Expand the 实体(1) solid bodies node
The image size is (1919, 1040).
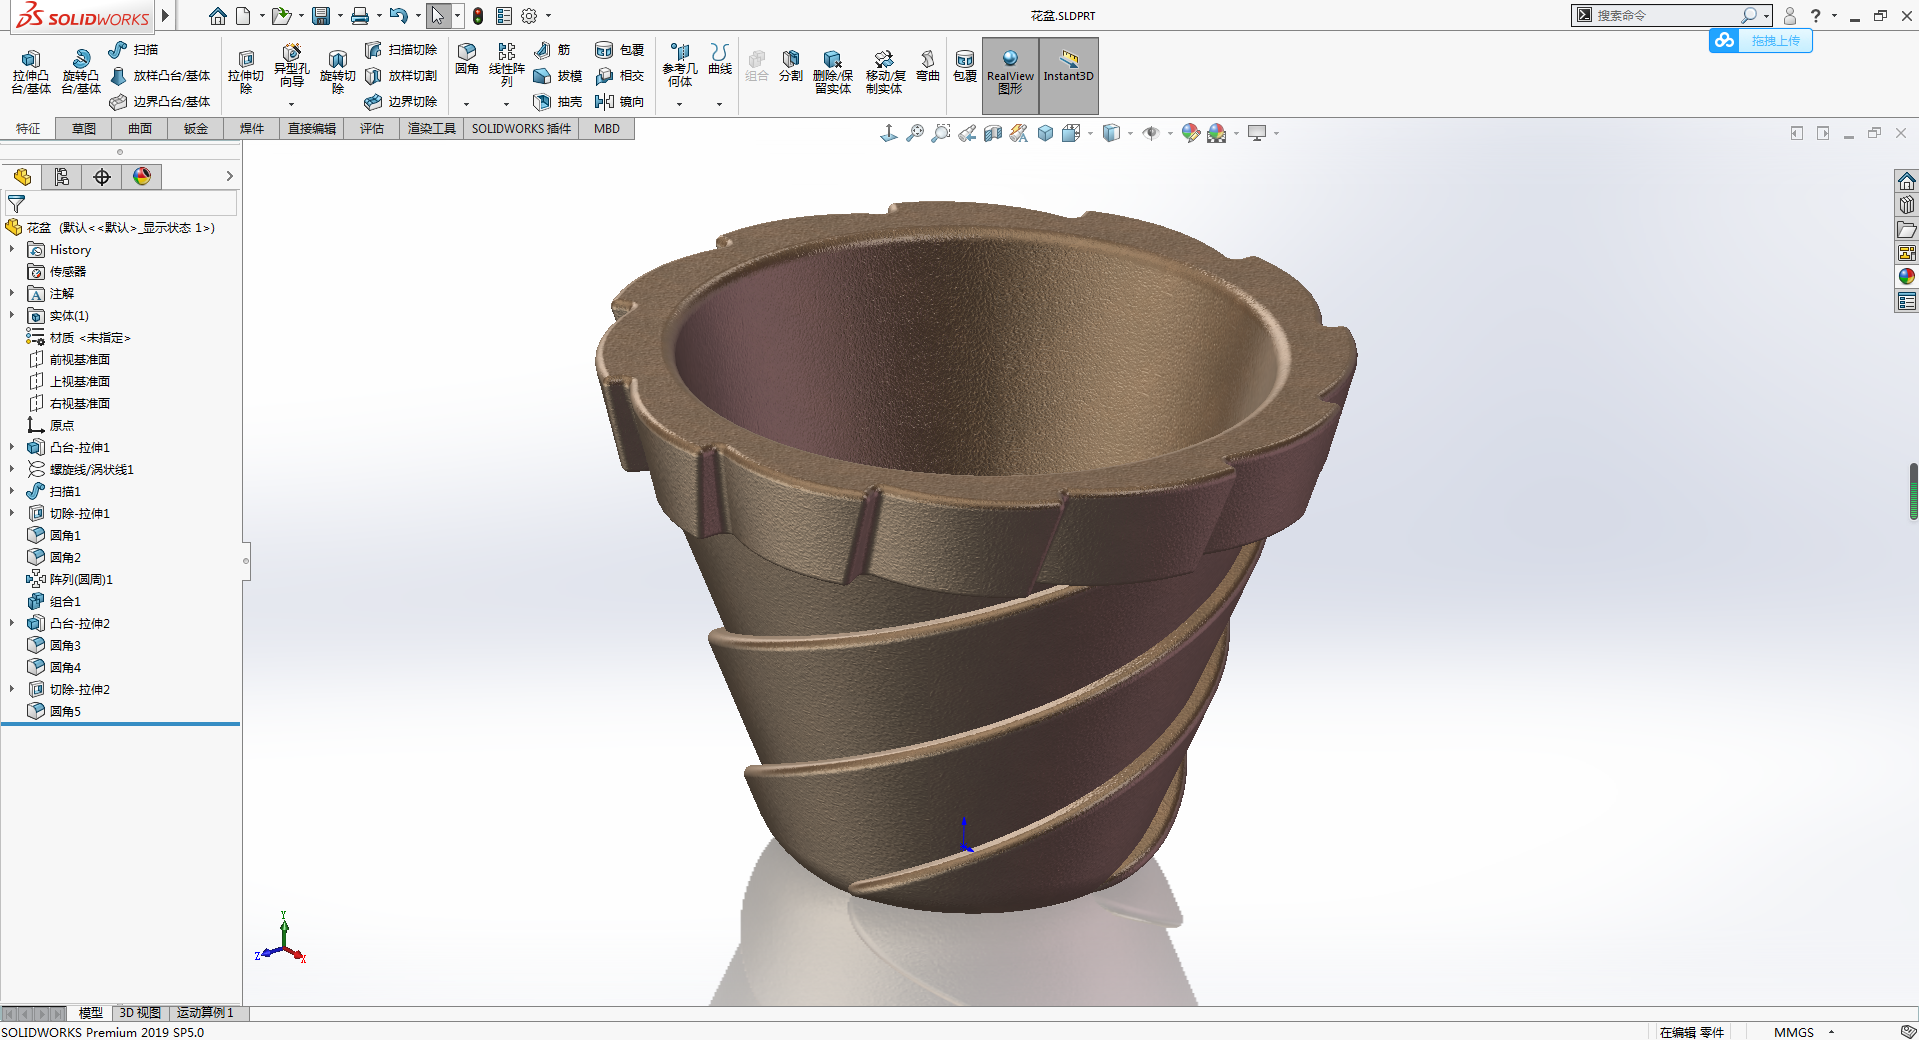click(x=12, y=315)
